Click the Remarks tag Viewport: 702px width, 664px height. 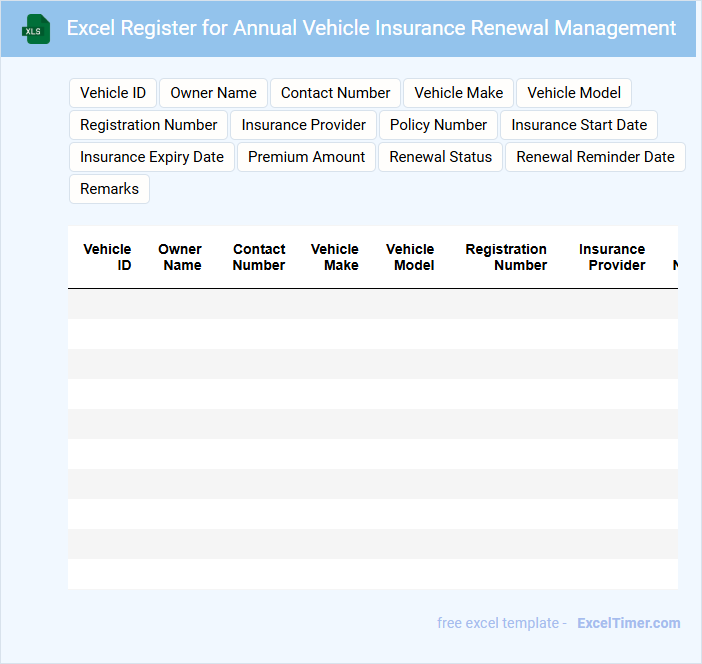tap(109, 189)
